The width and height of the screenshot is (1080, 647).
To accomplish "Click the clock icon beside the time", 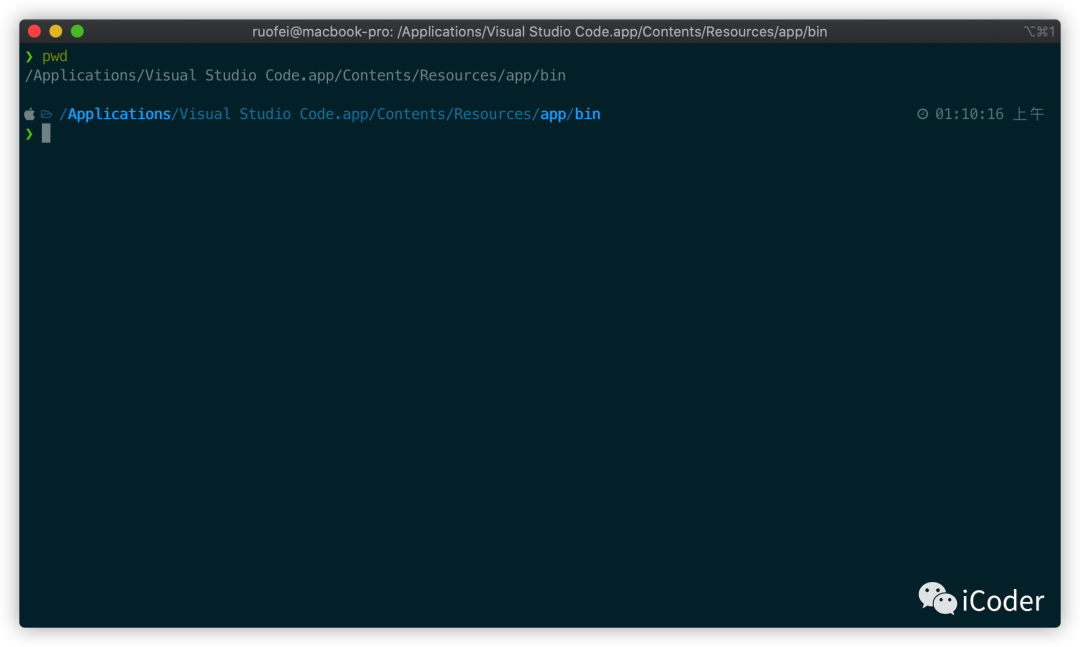I will (922, 114).
